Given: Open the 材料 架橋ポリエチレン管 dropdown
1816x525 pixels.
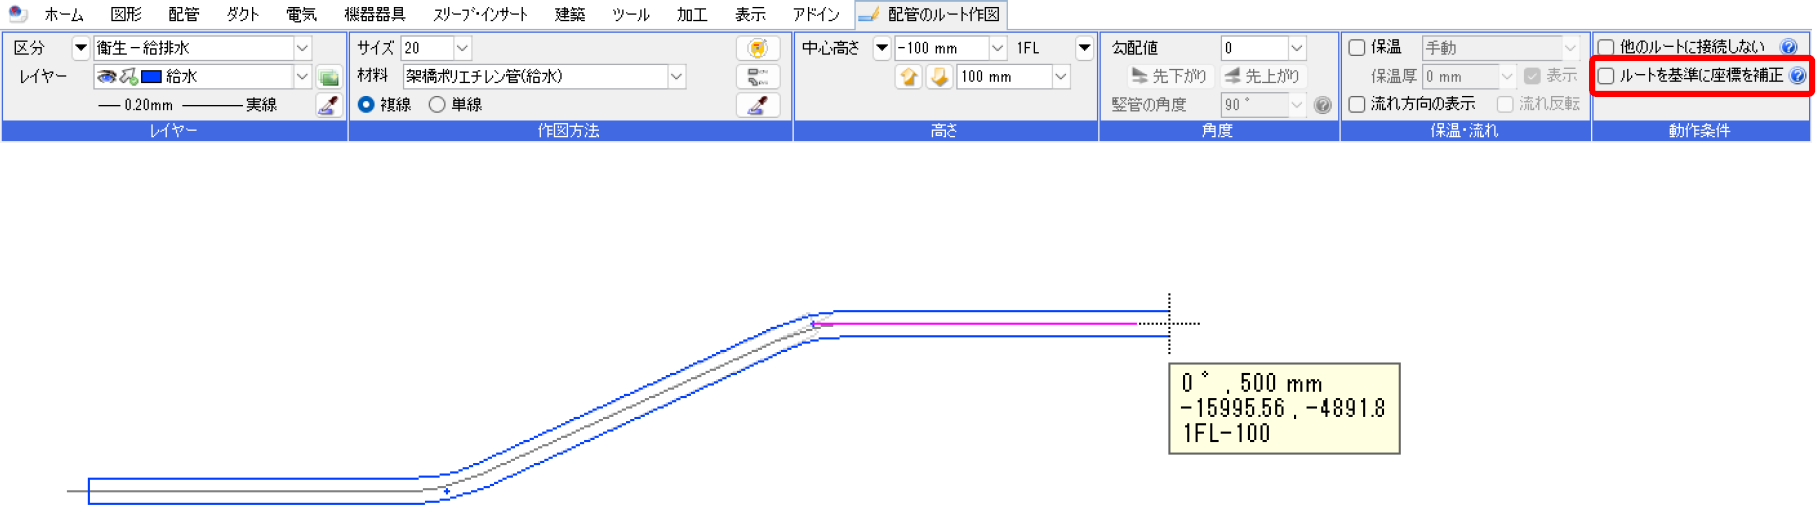Looking at the screenshot, I should pyautogui.click(x=677, y=76).
